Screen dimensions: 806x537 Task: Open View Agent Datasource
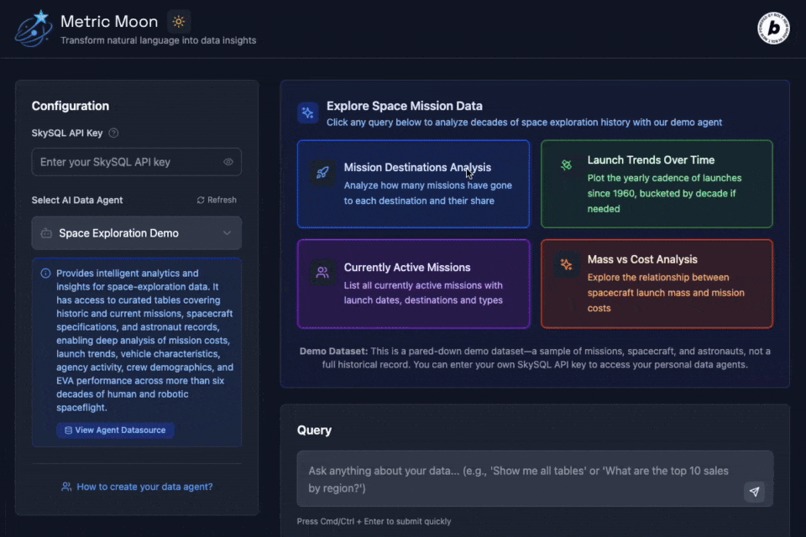tap(115, 430)
